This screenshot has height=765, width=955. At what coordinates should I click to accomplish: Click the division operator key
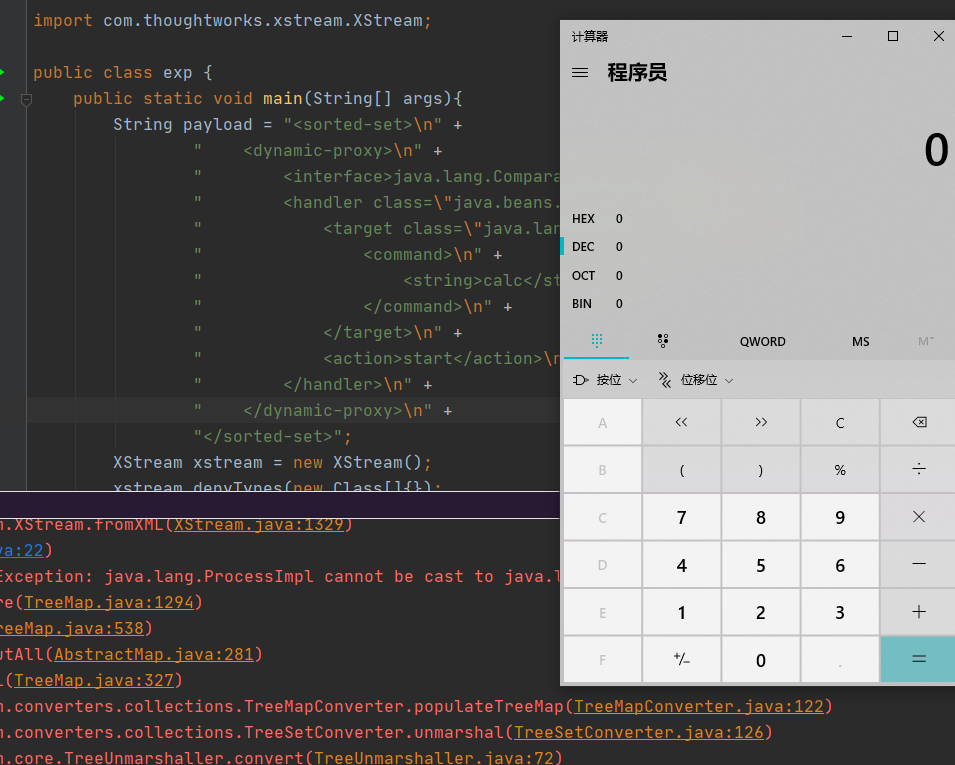(918, 470)
